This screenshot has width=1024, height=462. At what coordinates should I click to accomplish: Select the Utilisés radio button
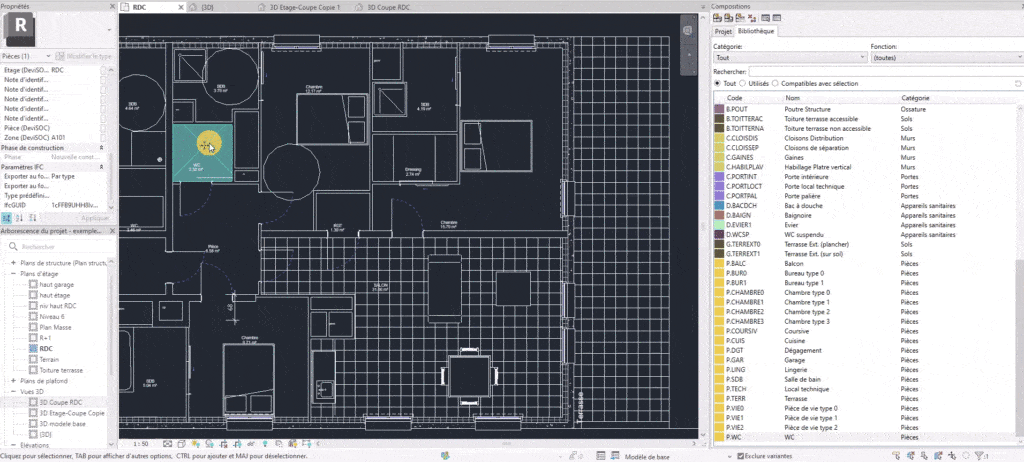(x=743, y=84)
